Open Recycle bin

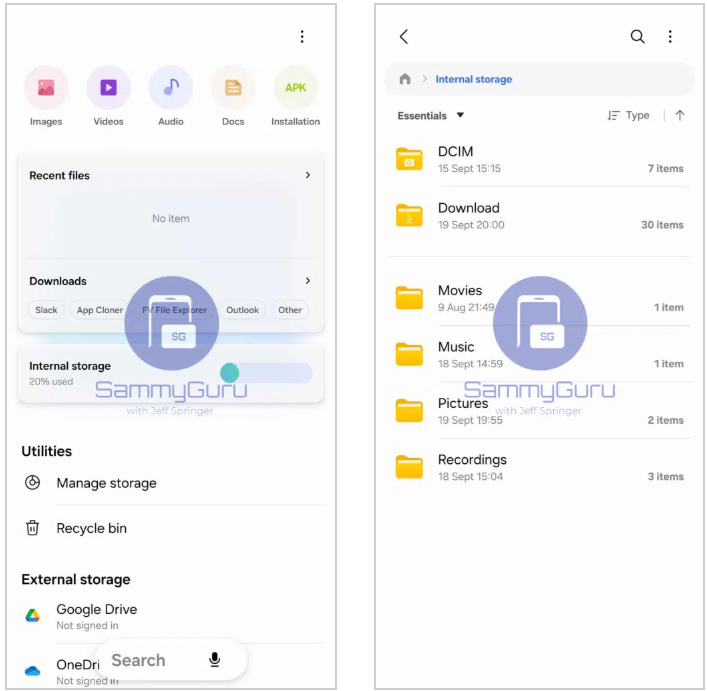[171, 528]
